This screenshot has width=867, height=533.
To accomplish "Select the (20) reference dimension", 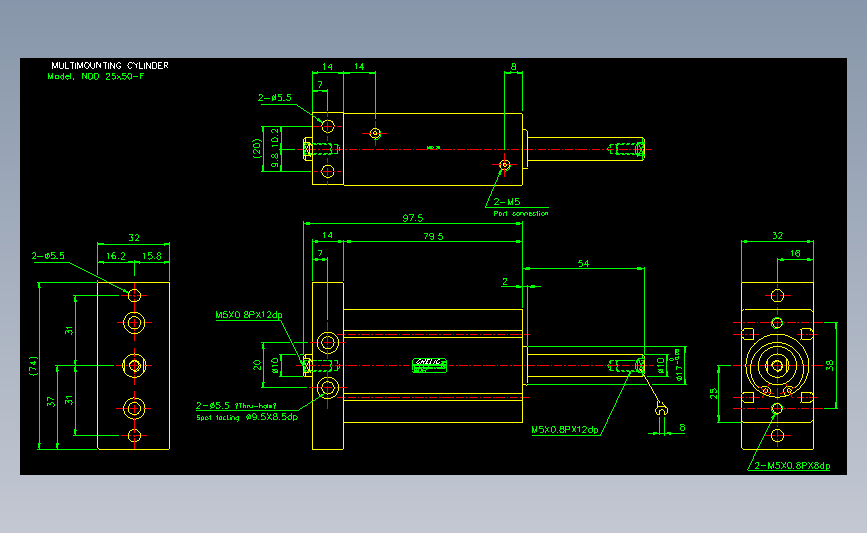I will (257, 149).
